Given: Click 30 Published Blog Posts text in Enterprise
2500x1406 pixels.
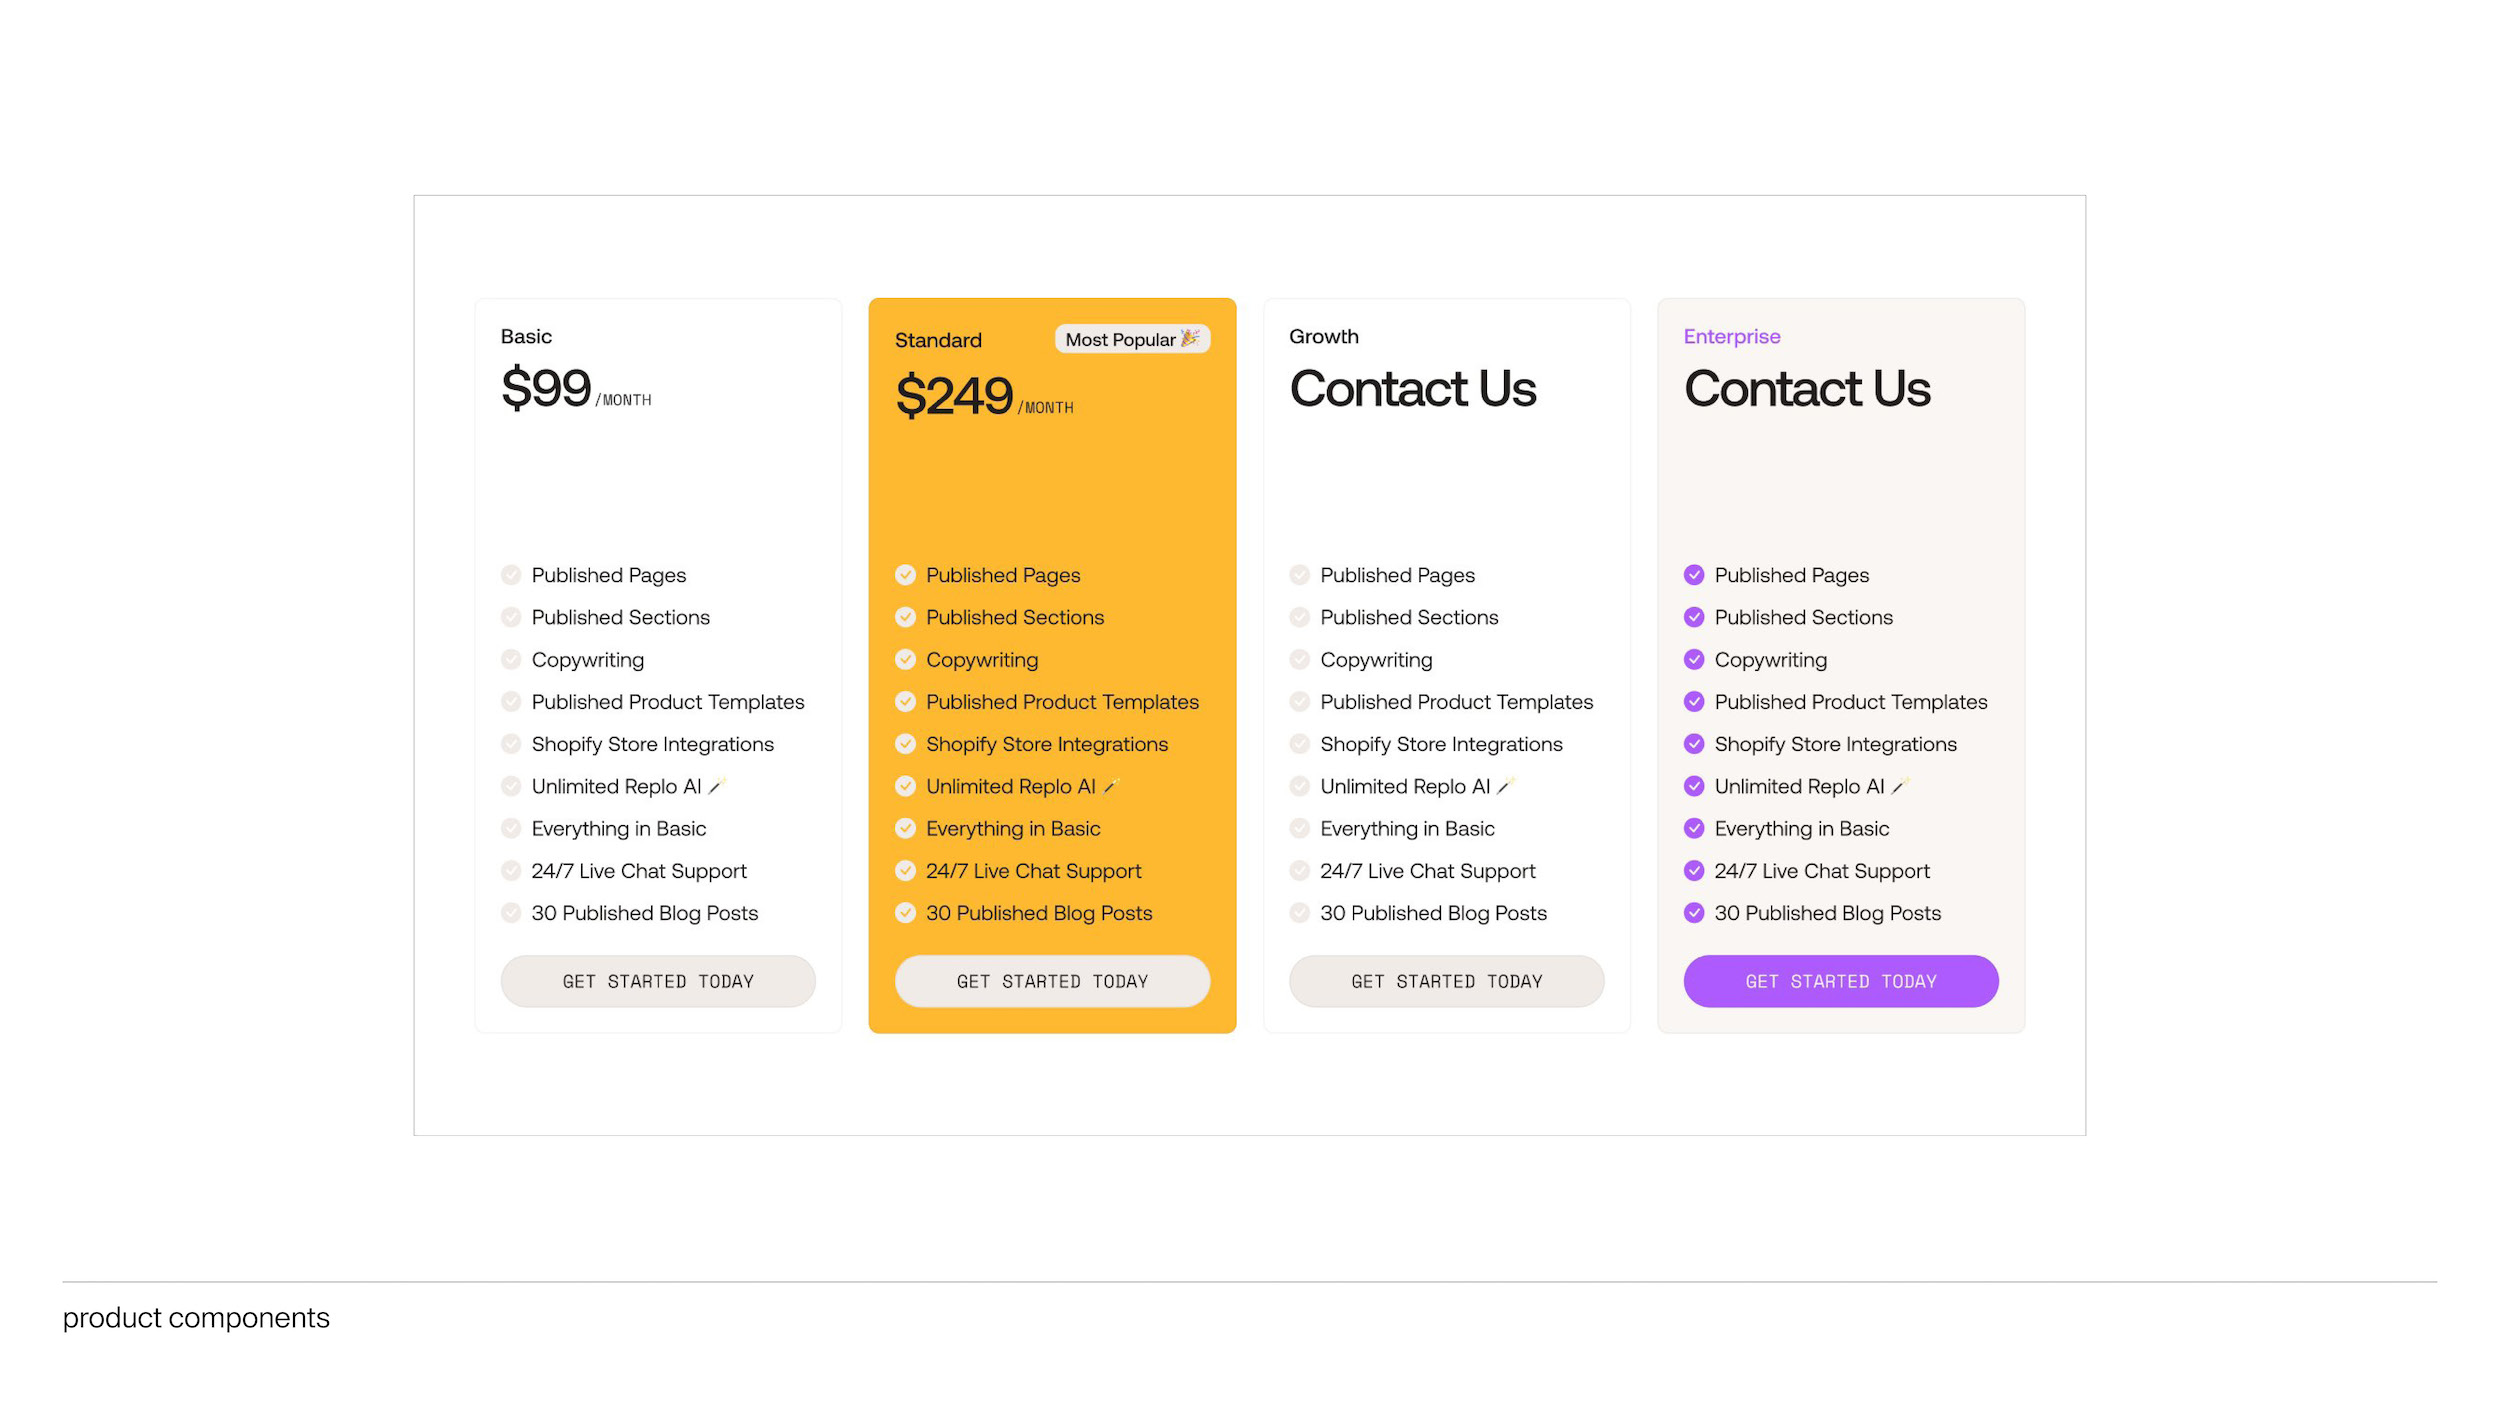Looking at the screenshot, I should pos(1827,913).
